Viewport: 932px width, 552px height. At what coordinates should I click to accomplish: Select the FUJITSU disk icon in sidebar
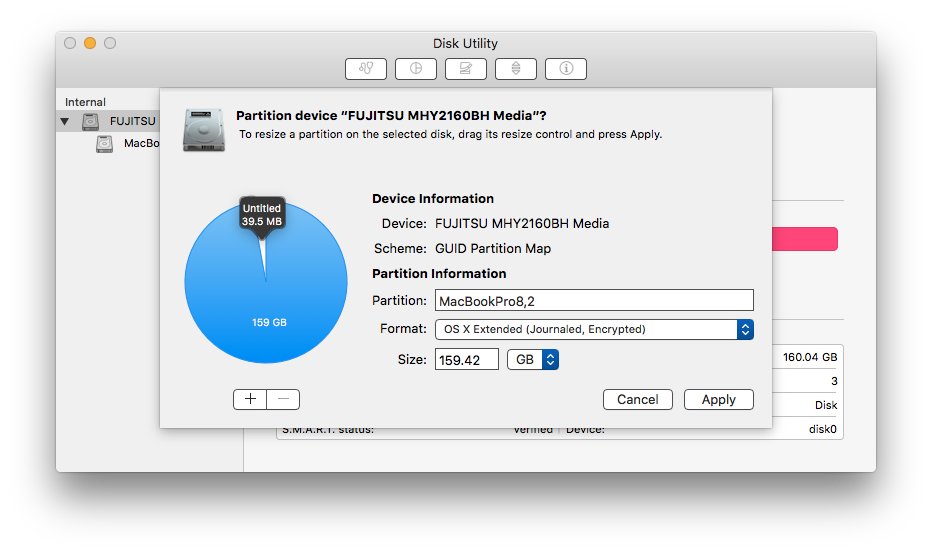pos(90,121)
